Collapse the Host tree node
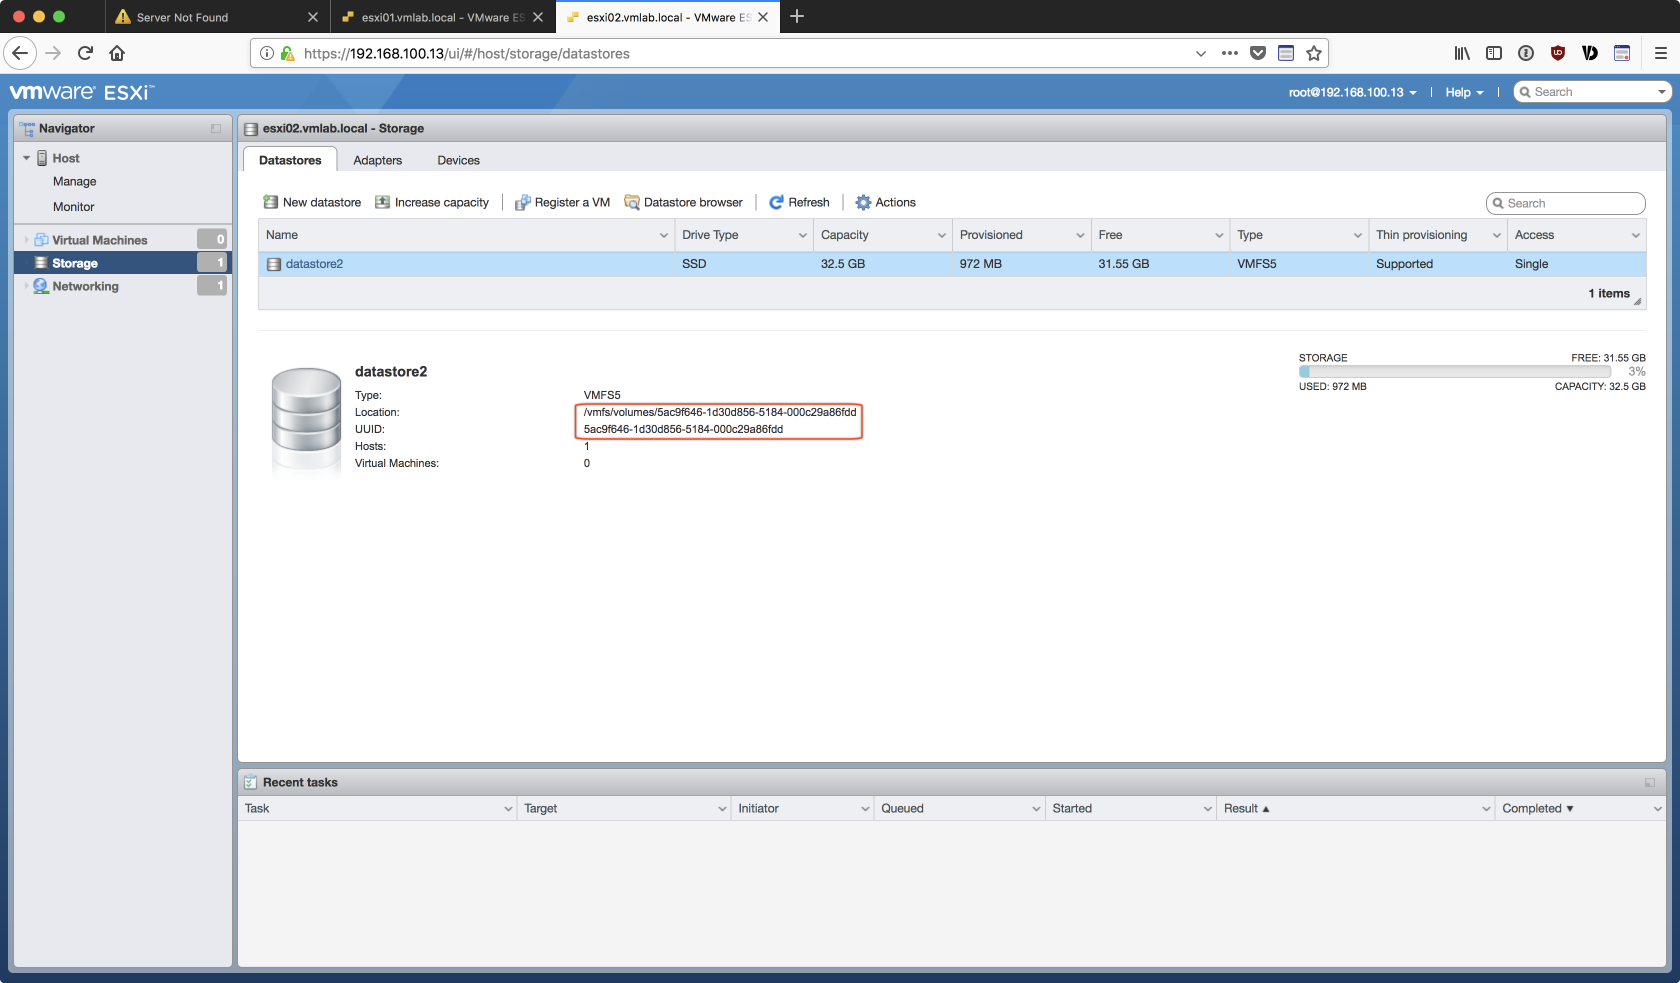Screen dimensions: 1680x983 click(27, 158)
